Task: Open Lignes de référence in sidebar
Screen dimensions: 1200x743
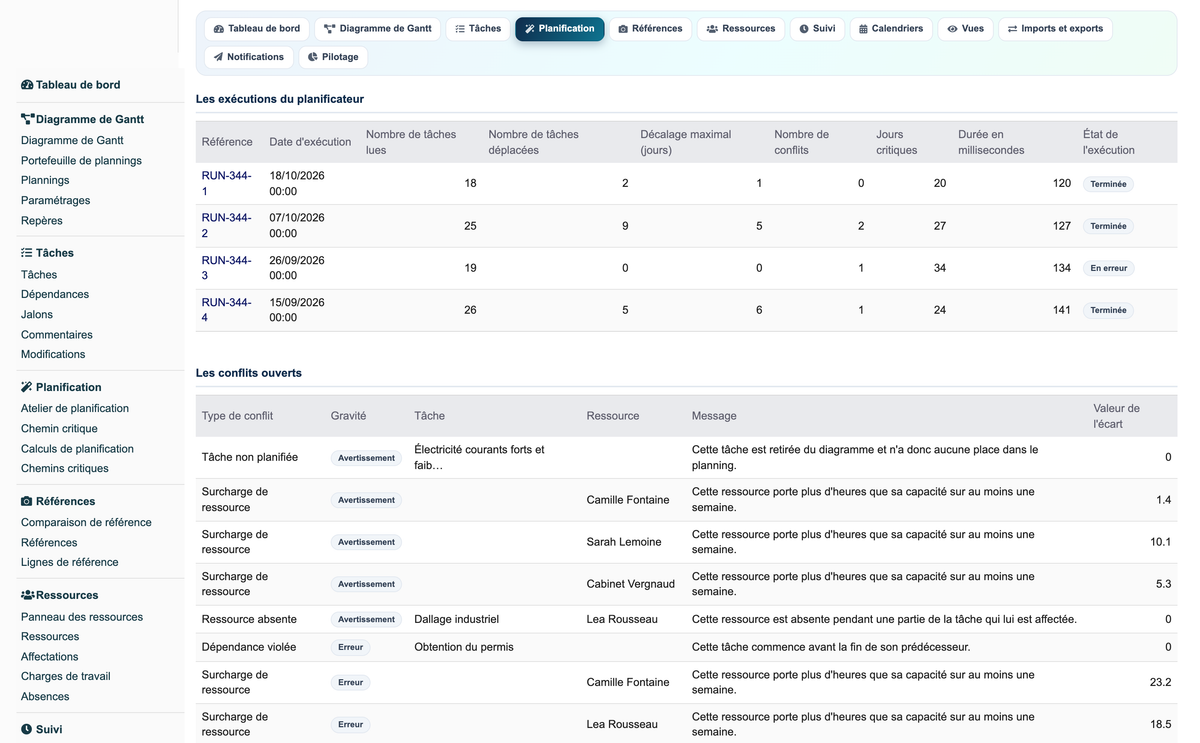Action: (x=70, y=562)
